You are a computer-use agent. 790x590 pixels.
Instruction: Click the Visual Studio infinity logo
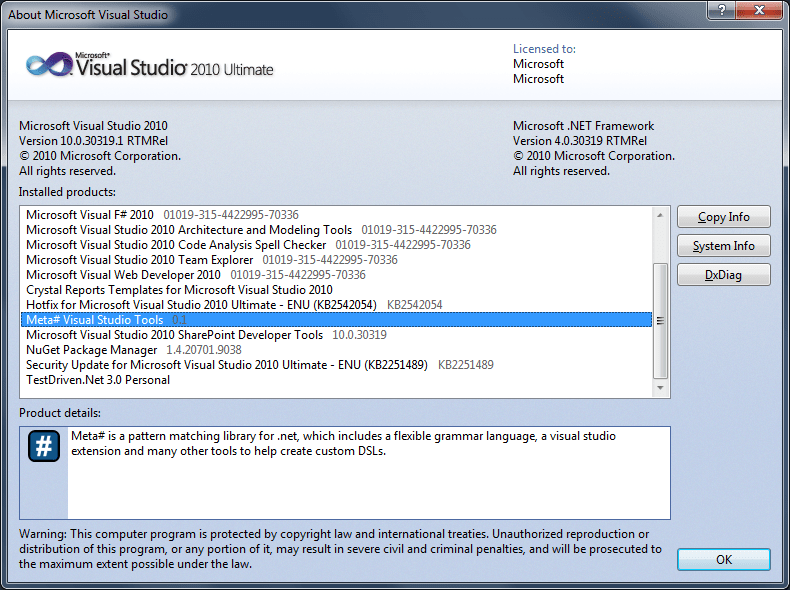49,64
